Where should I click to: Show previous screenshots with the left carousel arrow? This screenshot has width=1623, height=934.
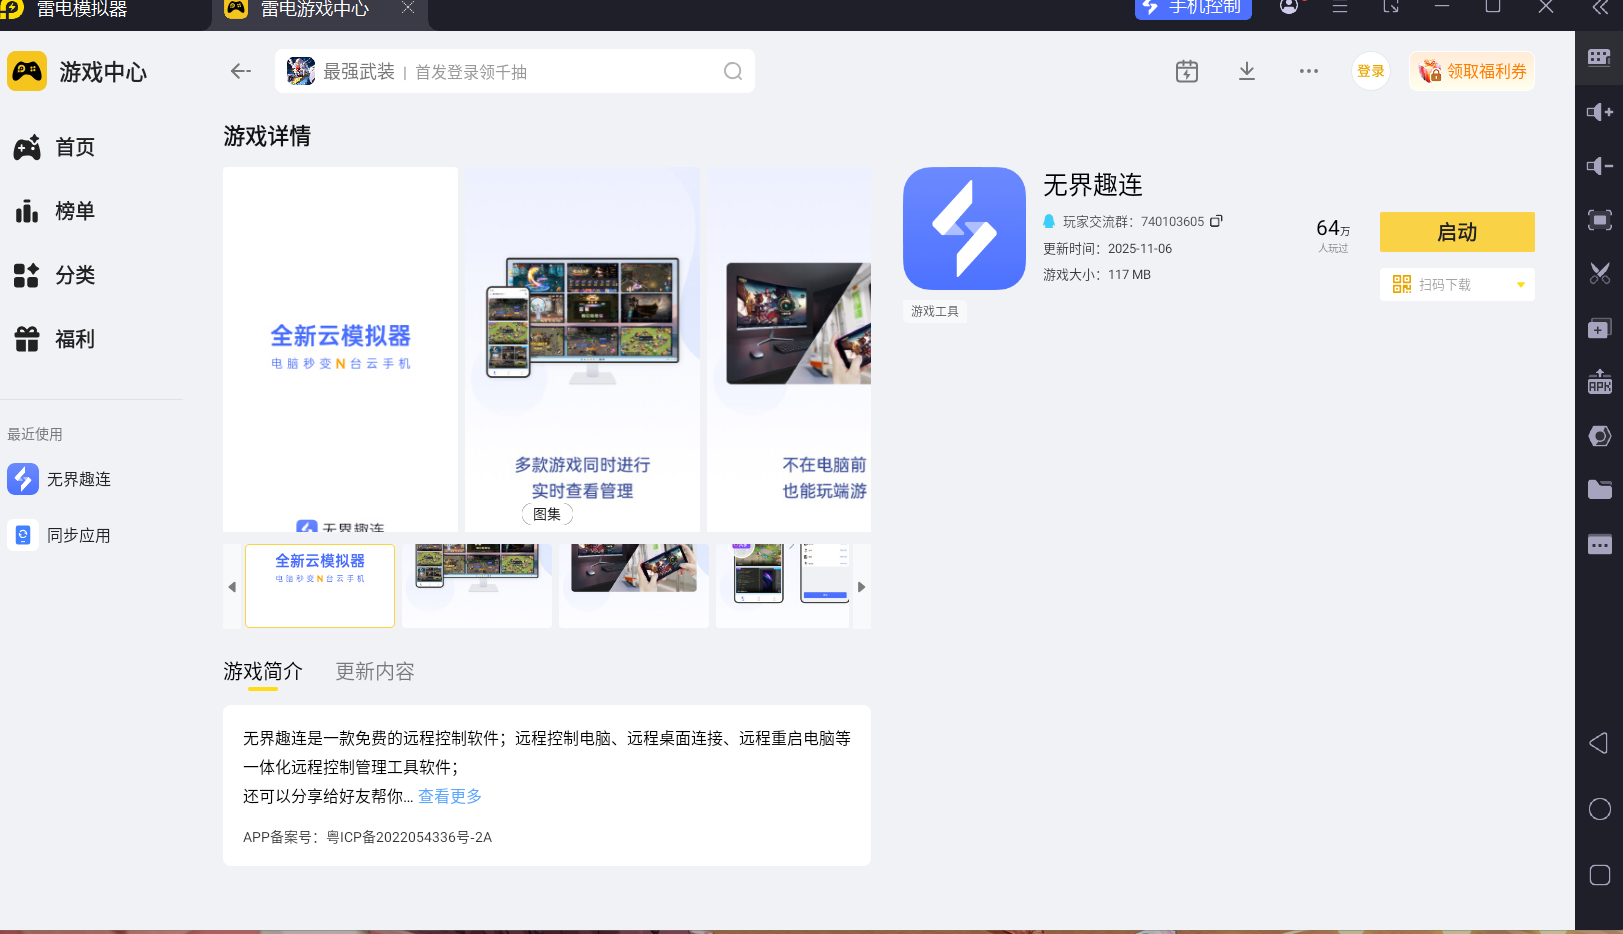click(x=231, y=587)
